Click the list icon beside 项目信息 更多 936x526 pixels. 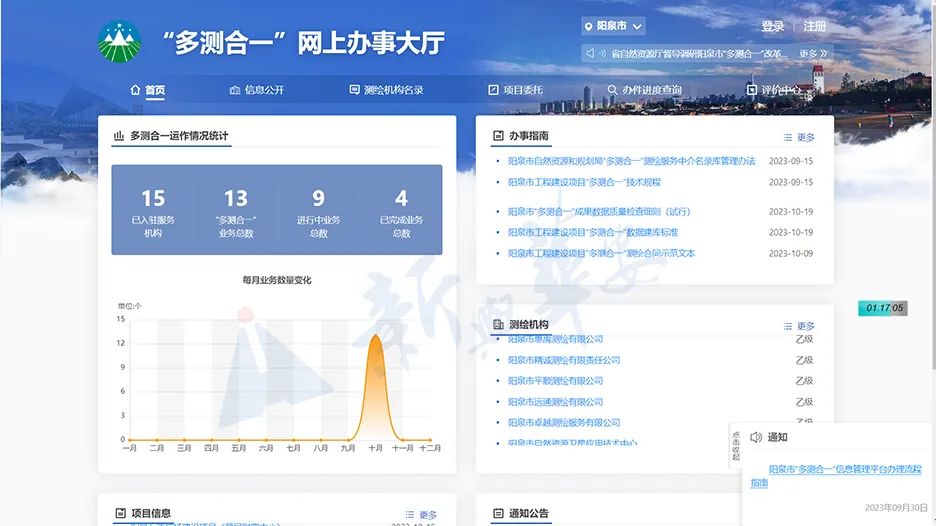[x=410, y=515]
